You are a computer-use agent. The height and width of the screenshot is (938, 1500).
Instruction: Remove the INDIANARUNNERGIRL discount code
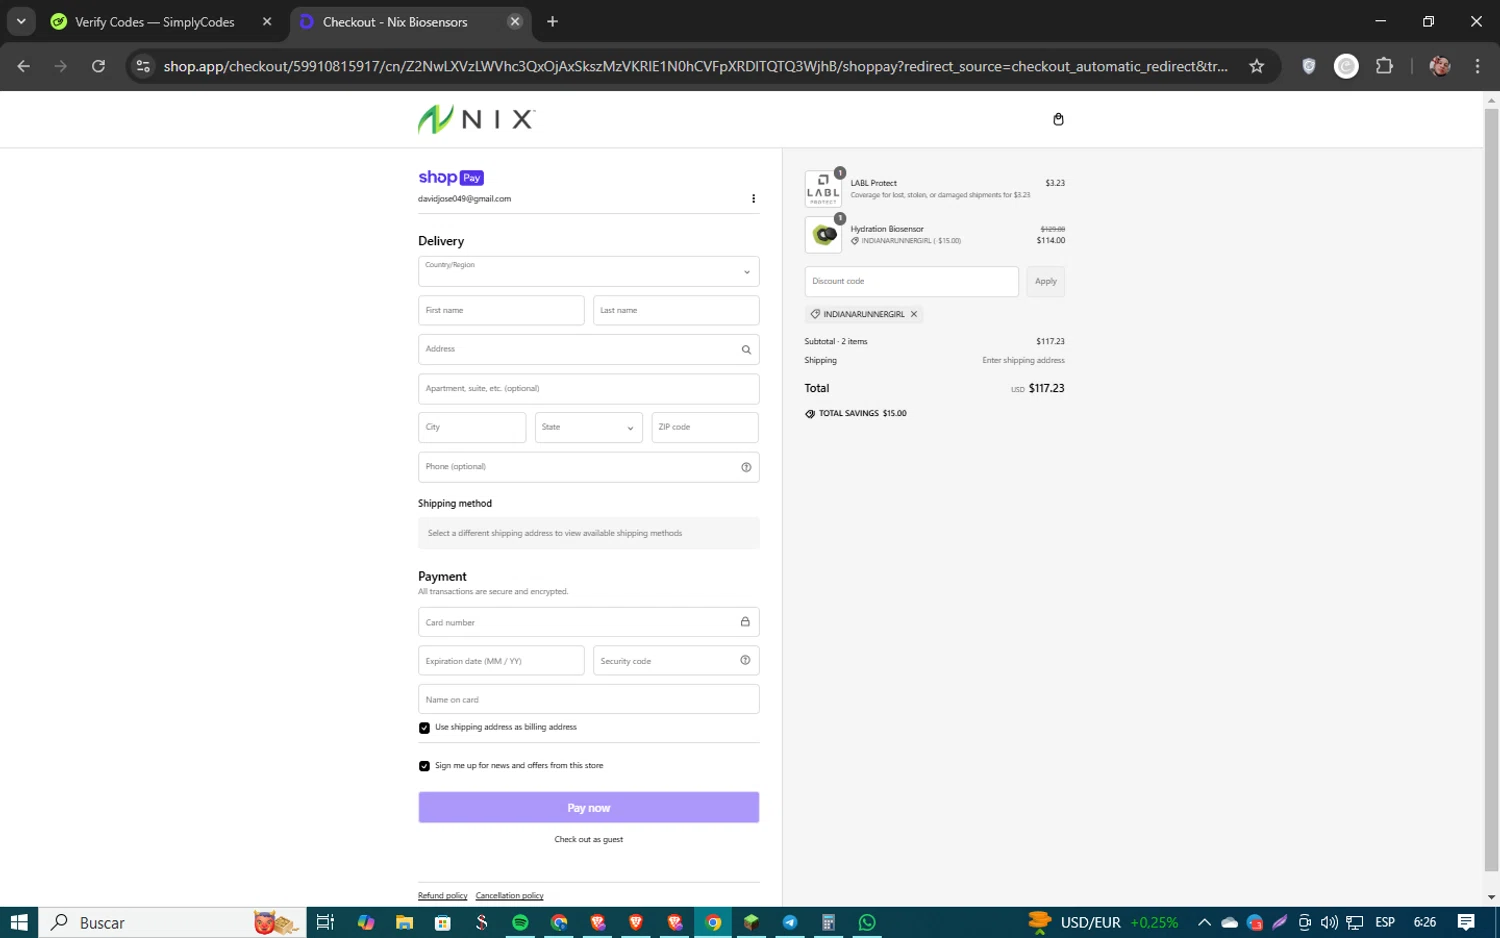click(914, 314)
